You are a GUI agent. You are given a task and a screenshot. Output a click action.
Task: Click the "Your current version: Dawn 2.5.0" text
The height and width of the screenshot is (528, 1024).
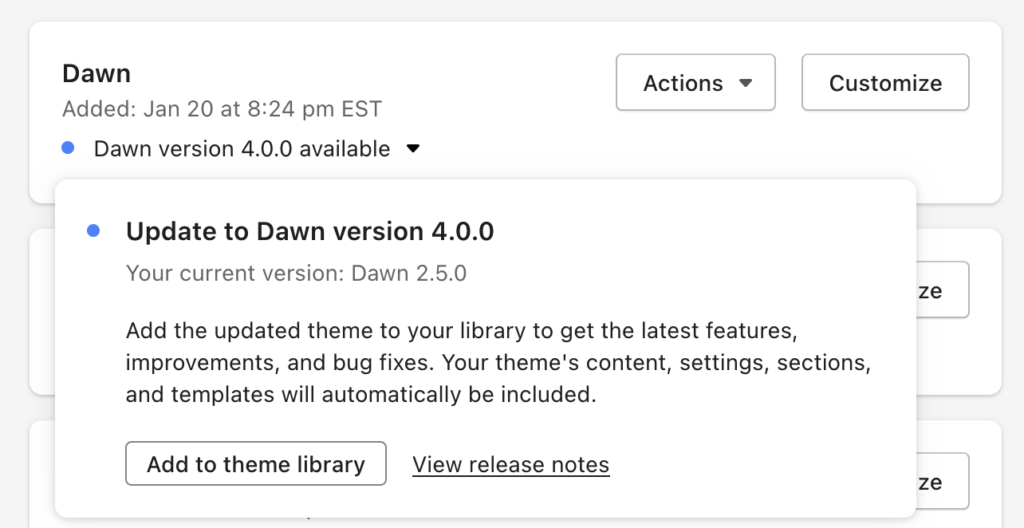coord(296,273)
